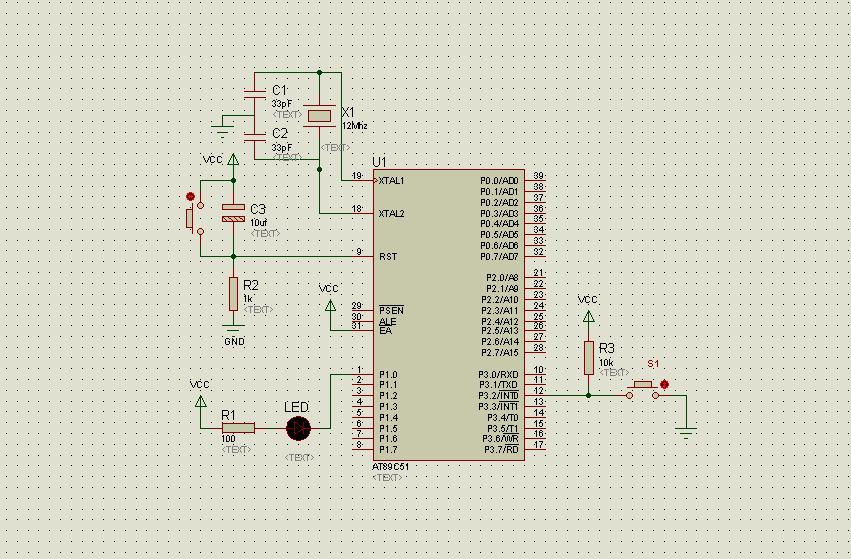Viewport: 851px width, 559px height.
Task: Select the reset push button beside C3
Action: coord(194,218)
